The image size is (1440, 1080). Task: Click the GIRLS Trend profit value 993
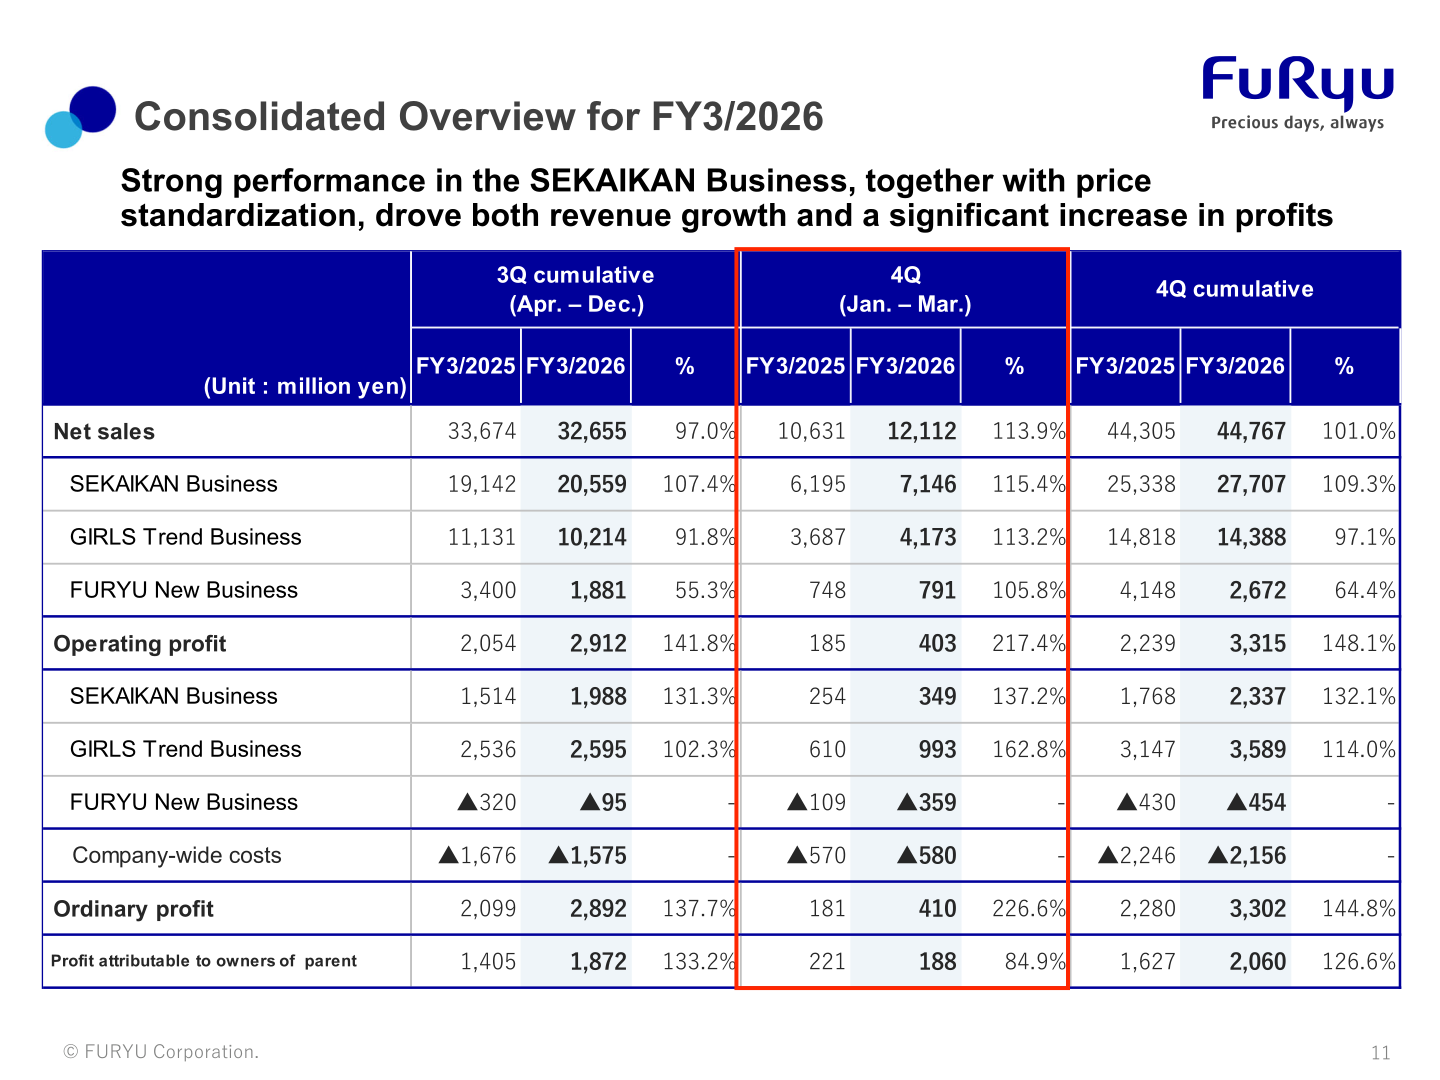coord(937,749)
